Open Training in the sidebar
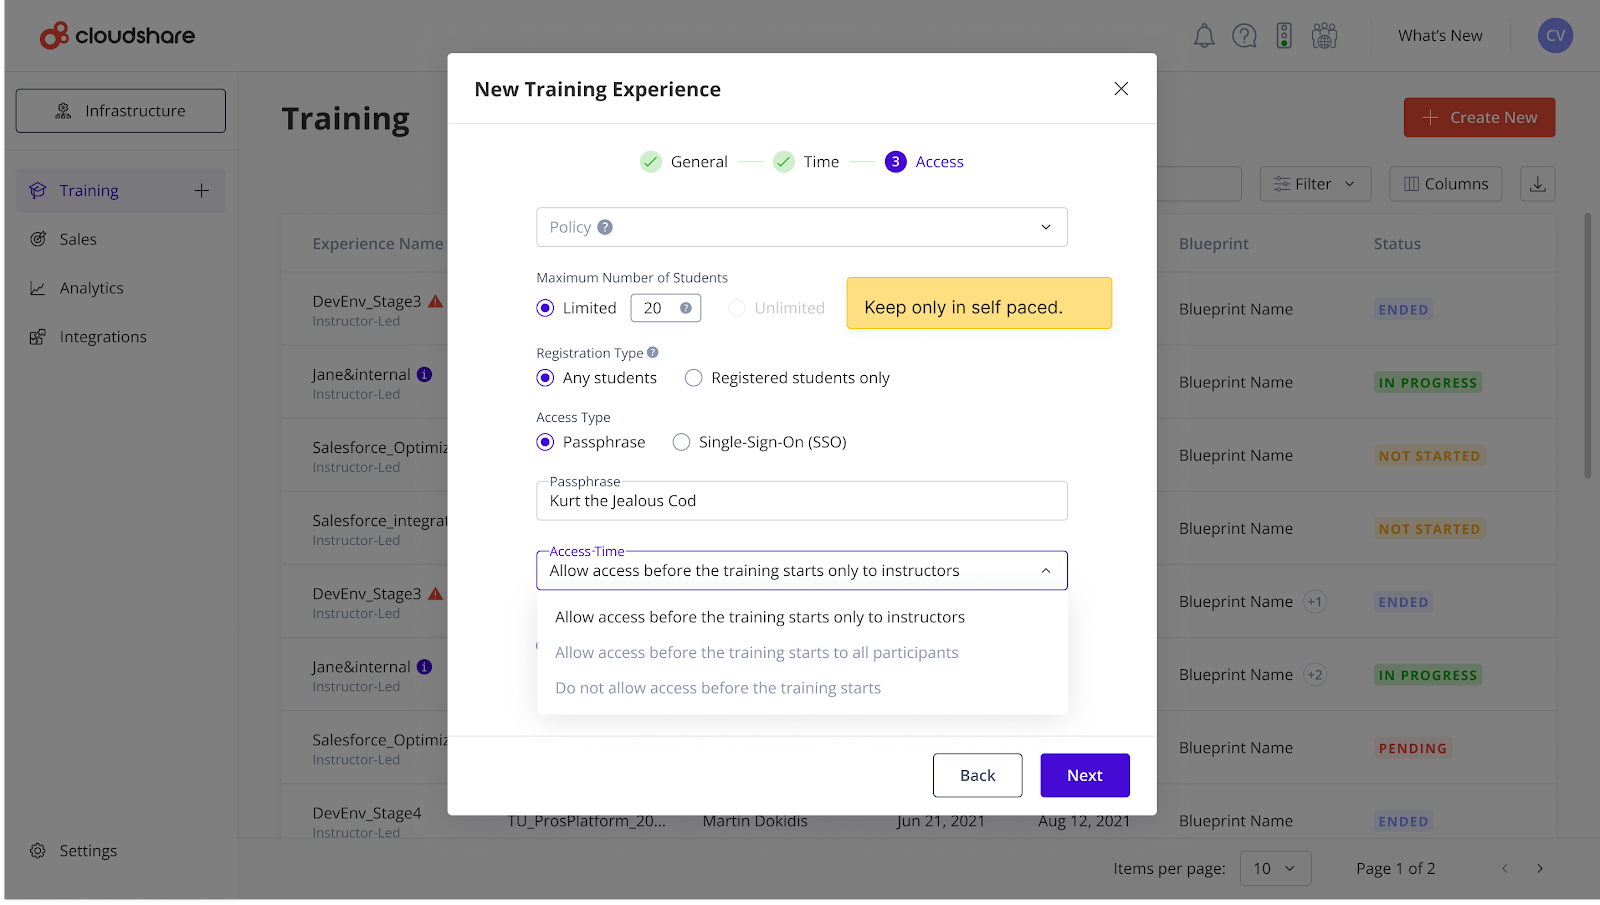 [x=120, y=190]
